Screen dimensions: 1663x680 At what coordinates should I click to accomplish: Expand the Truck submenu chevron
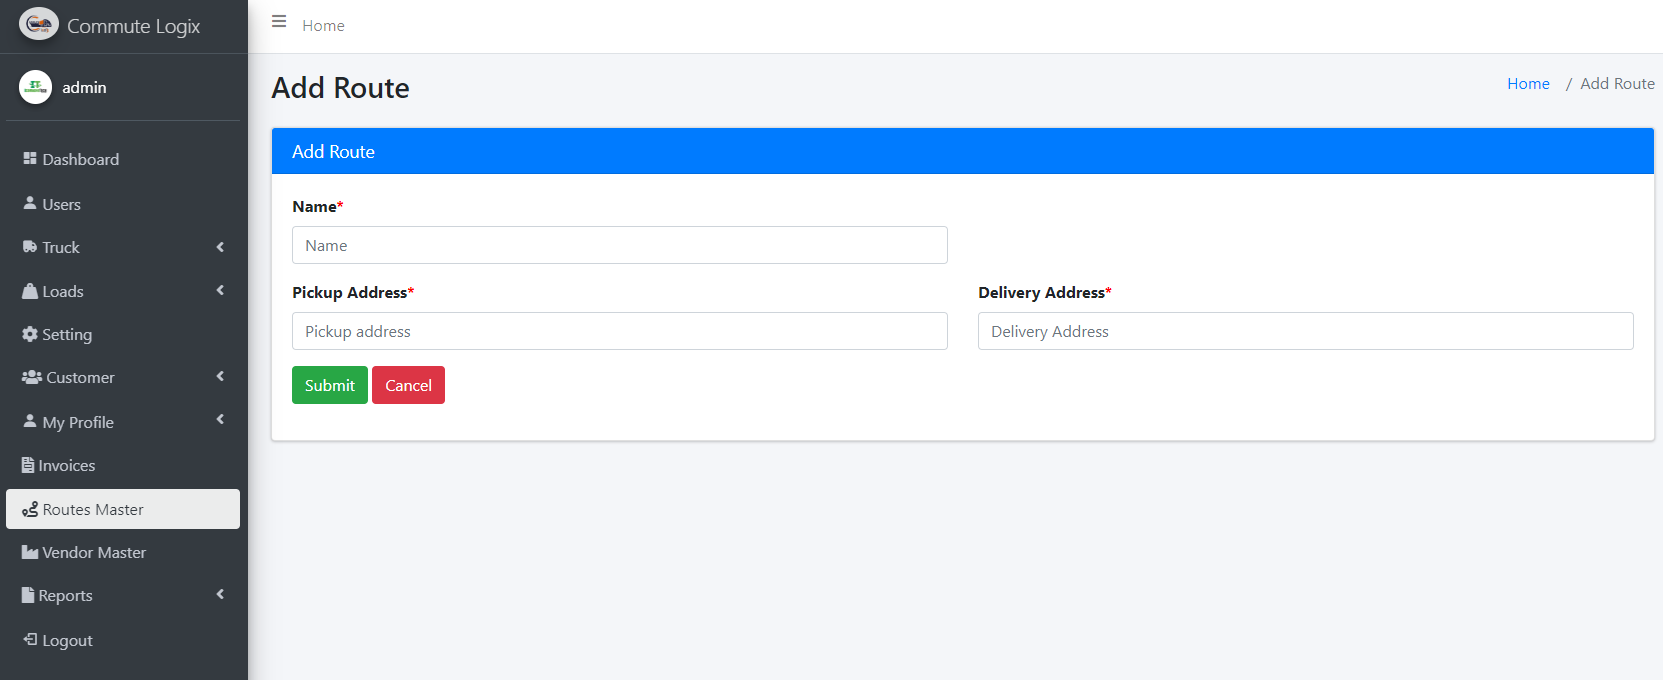coord(220,247)
